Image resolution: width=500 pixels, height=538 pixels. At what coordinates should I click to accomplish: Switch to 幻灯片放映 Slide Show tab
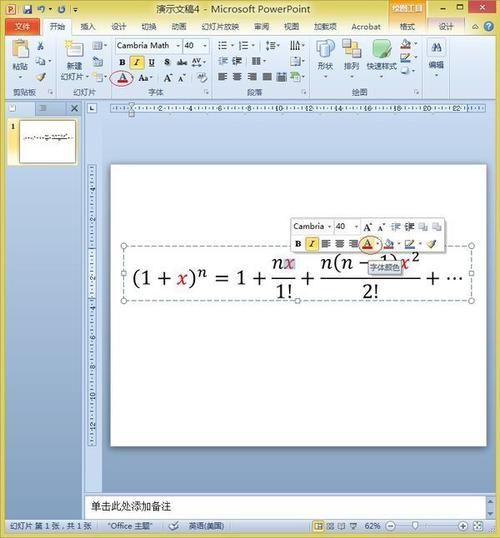[220, 26]
